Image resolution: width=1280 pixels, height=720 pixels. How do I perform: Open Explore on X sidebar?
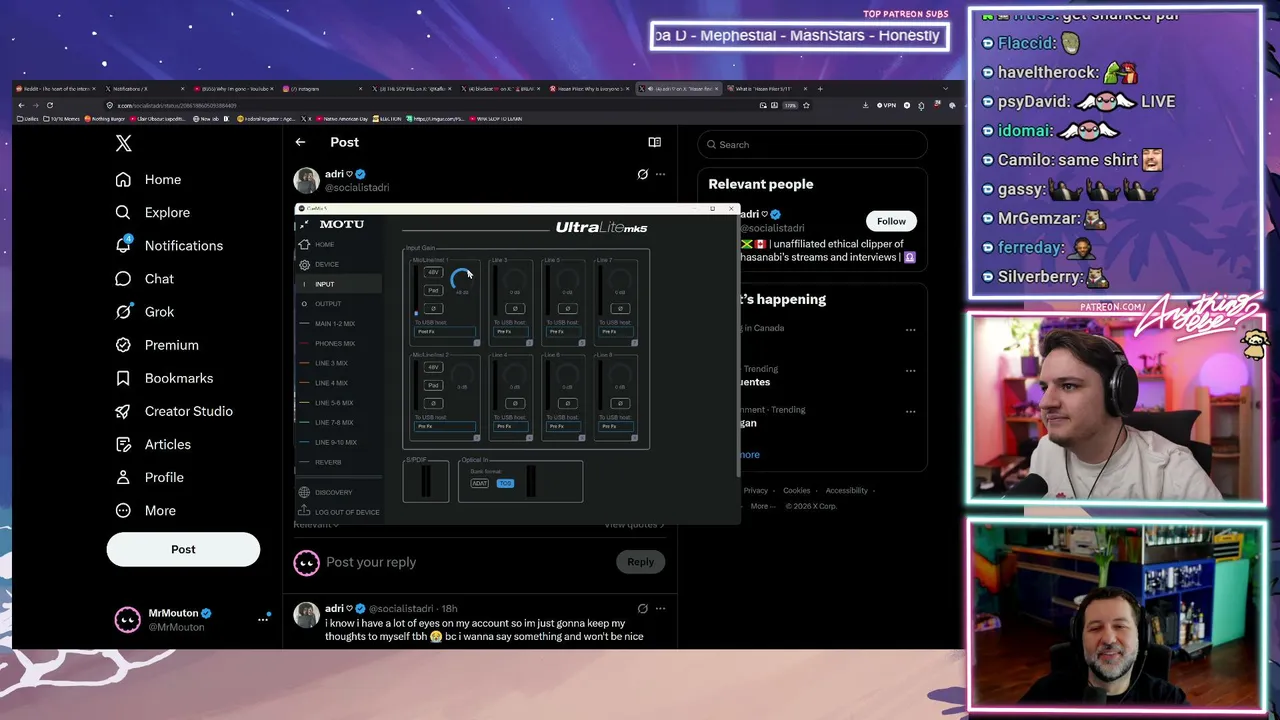tap(153, 213)
